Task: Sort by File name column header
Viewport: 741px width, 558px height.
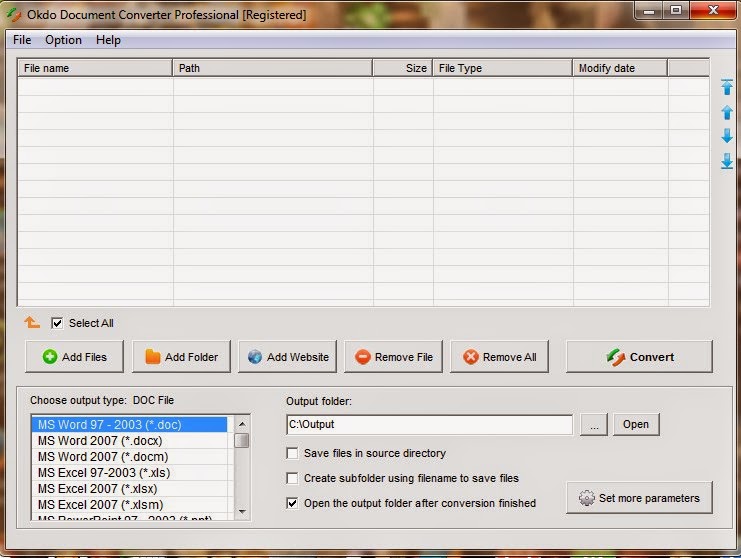Action: [95, 68]
